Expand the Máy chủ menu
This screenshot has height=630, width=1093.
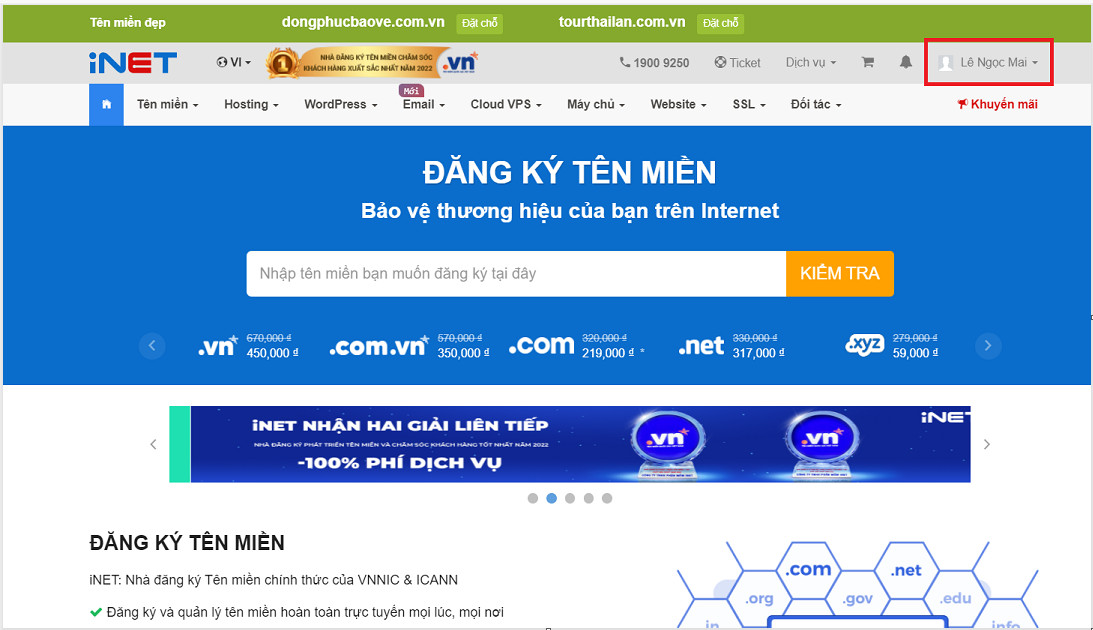[x=595, y=105]
